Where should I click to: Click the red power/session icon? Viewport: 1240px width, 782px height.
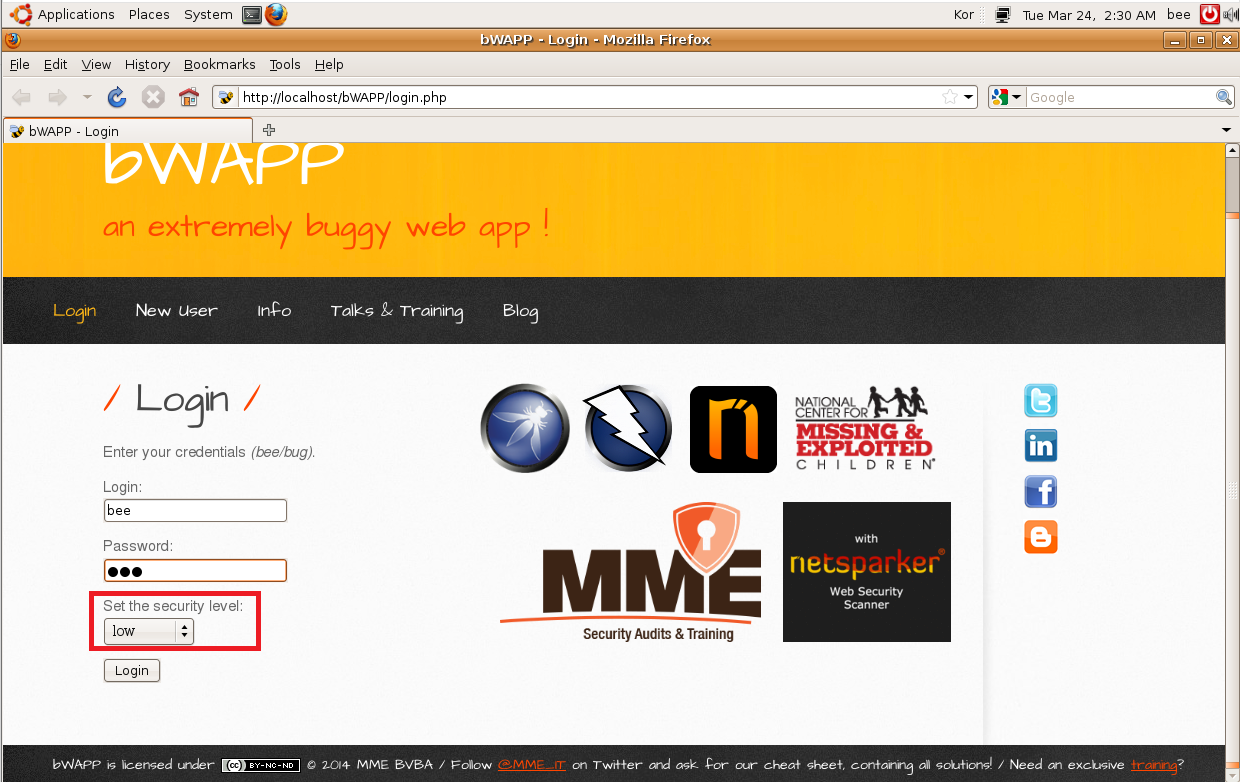click(x=1210, y=14)
